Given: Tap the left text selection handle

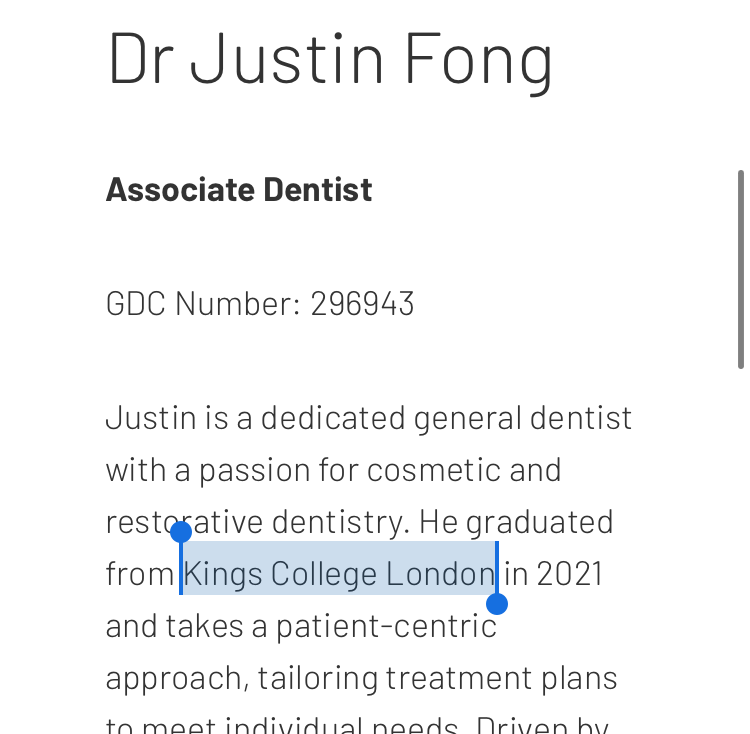Looking at the screenshot, I should [181, 532].
